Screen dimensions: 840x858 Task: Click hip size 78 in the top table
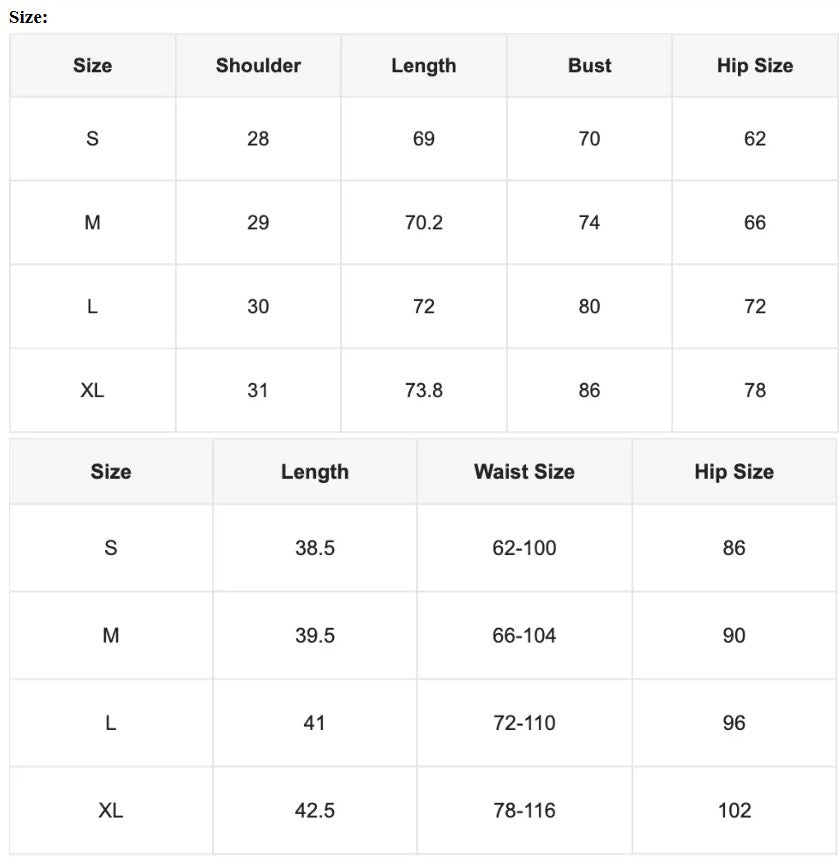754,390
